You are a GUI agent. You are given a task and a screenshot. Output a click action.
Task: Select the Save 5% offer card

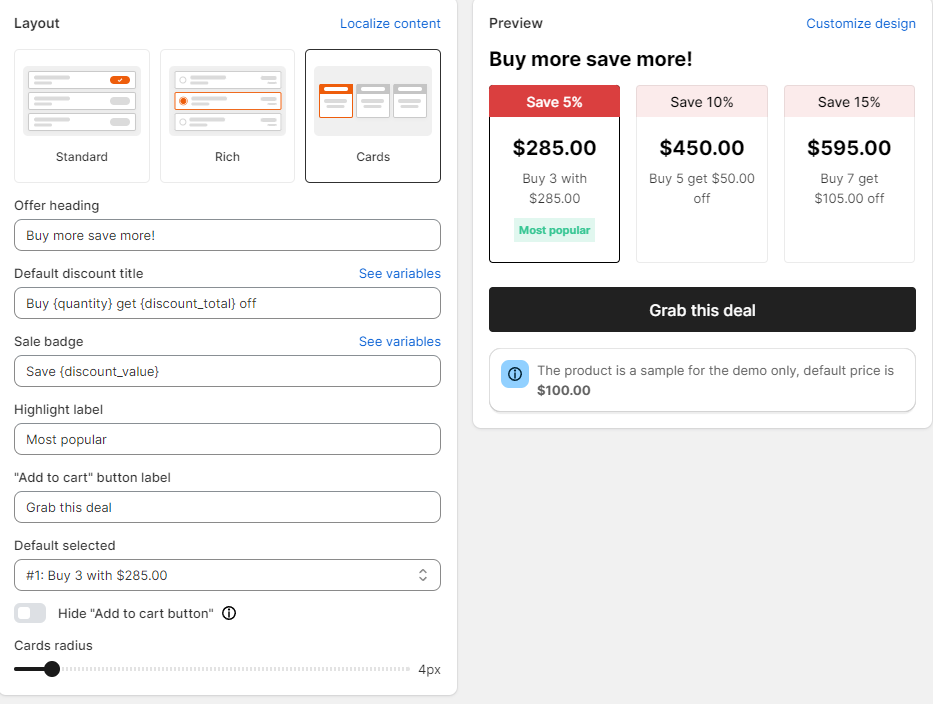[x=554, y=174]
